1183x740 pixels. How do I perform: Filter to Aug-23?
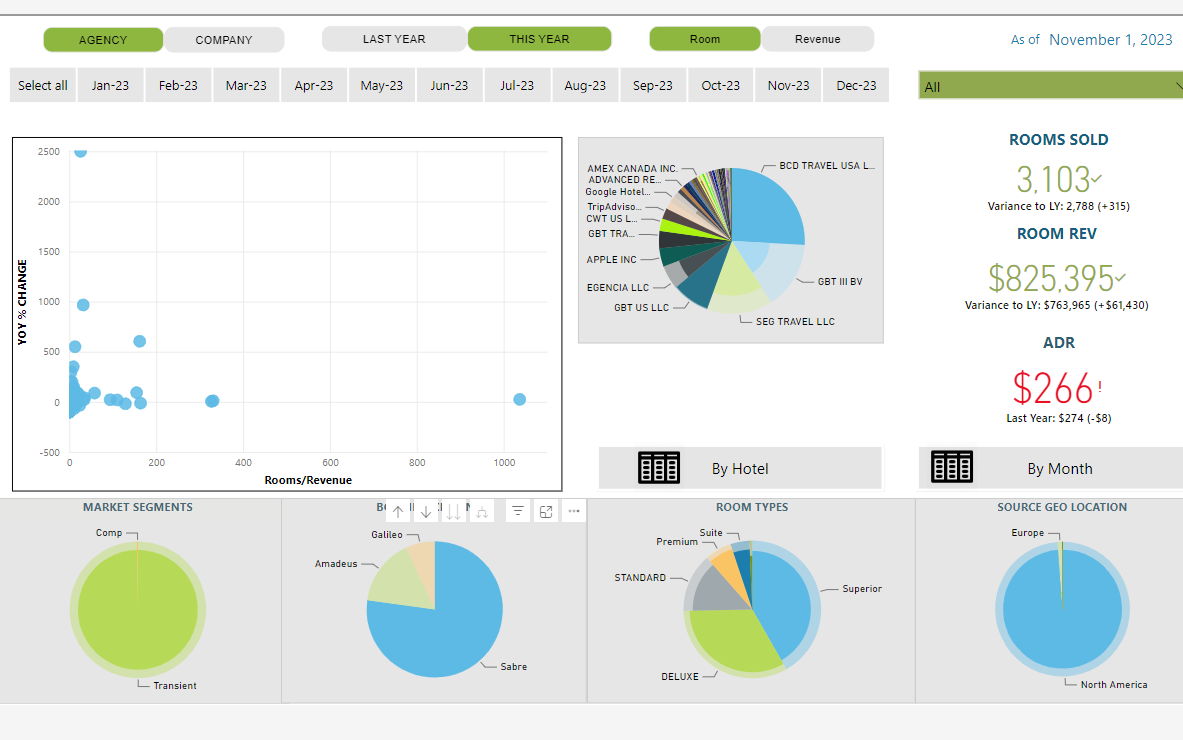tap(585, 85)
